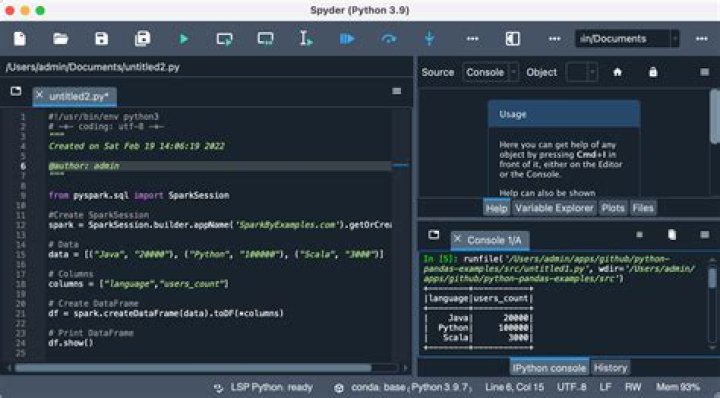This screenshot has width=720, height=398.
Task: Go to Help home page
Action: [x=618, y=72]
